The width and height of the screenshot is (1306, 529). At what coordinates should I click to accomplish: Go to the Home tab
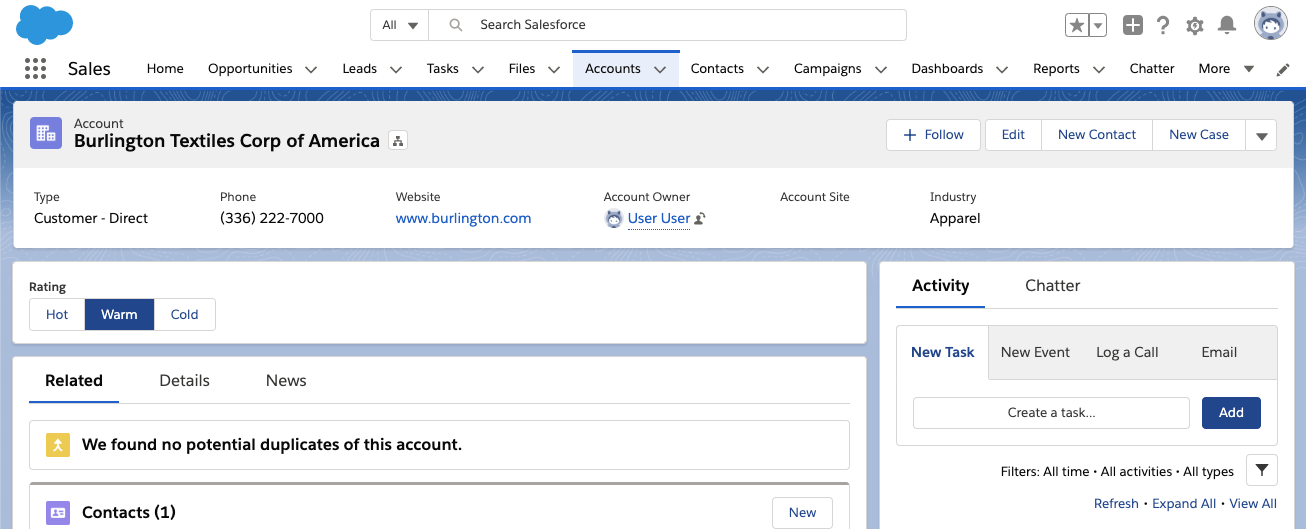click(165, 69)
